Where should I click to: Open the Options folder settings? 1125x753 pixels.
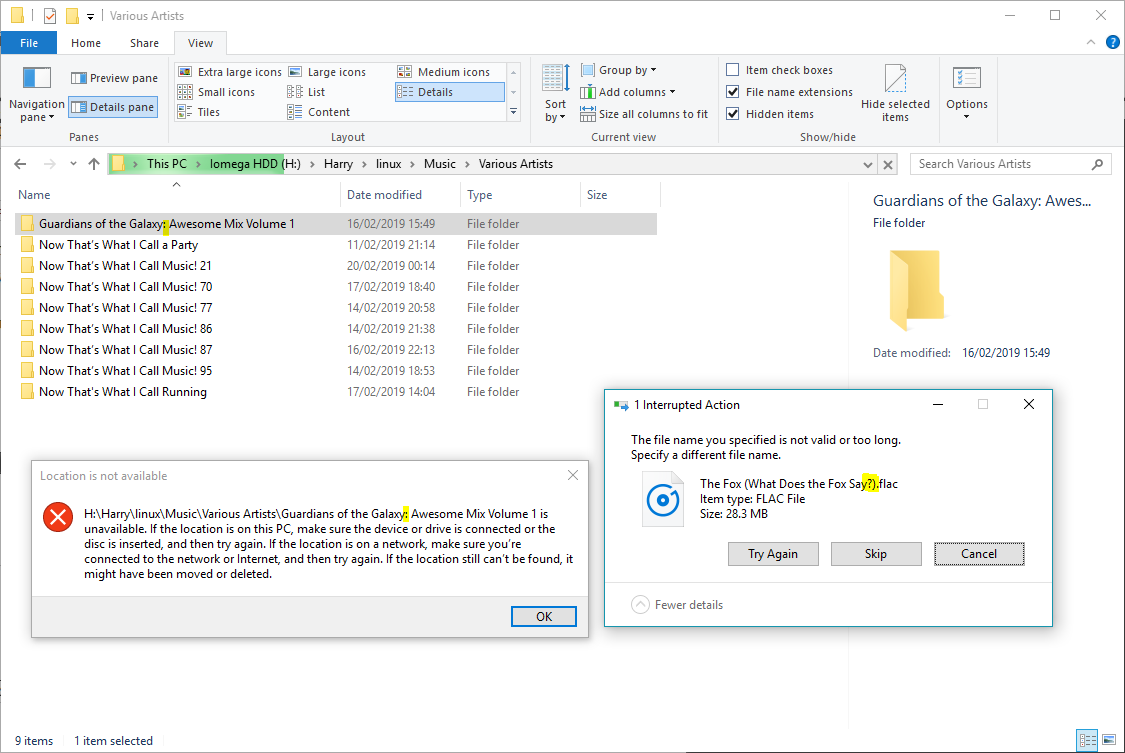[x=966, y=94]
